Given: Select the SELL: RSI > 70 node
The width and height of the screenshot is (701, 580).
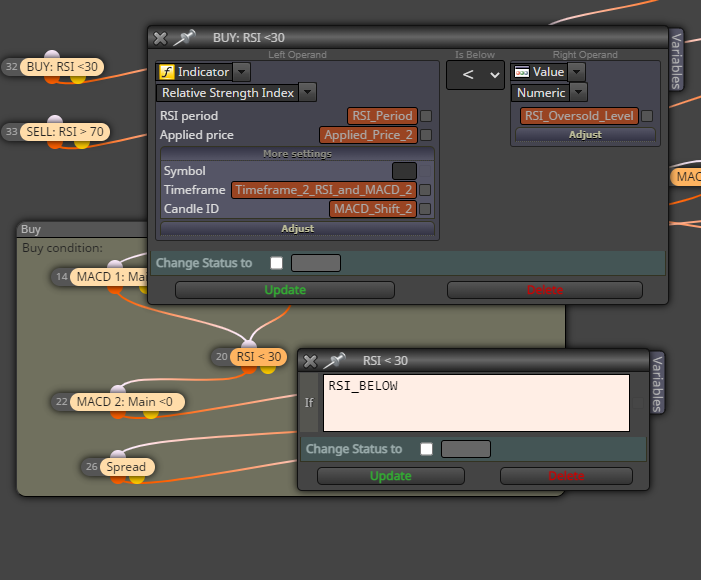Looking at the screenshot, I should coord(65,132).
